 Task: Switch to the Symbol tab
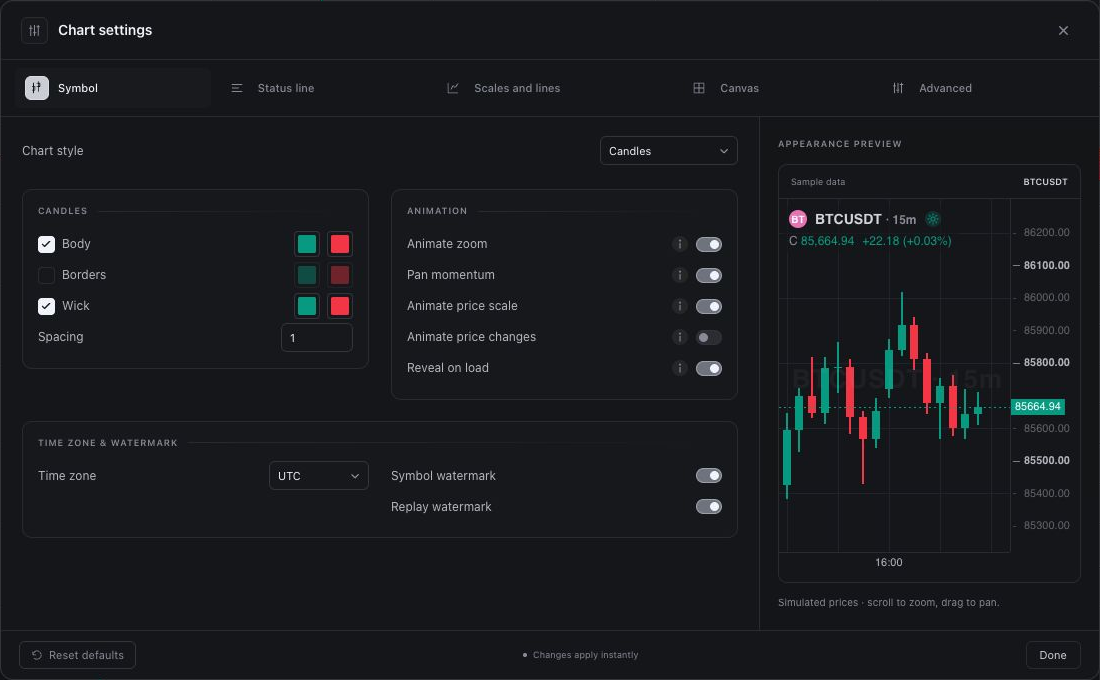pyautogui.click(x=112, y=88)
